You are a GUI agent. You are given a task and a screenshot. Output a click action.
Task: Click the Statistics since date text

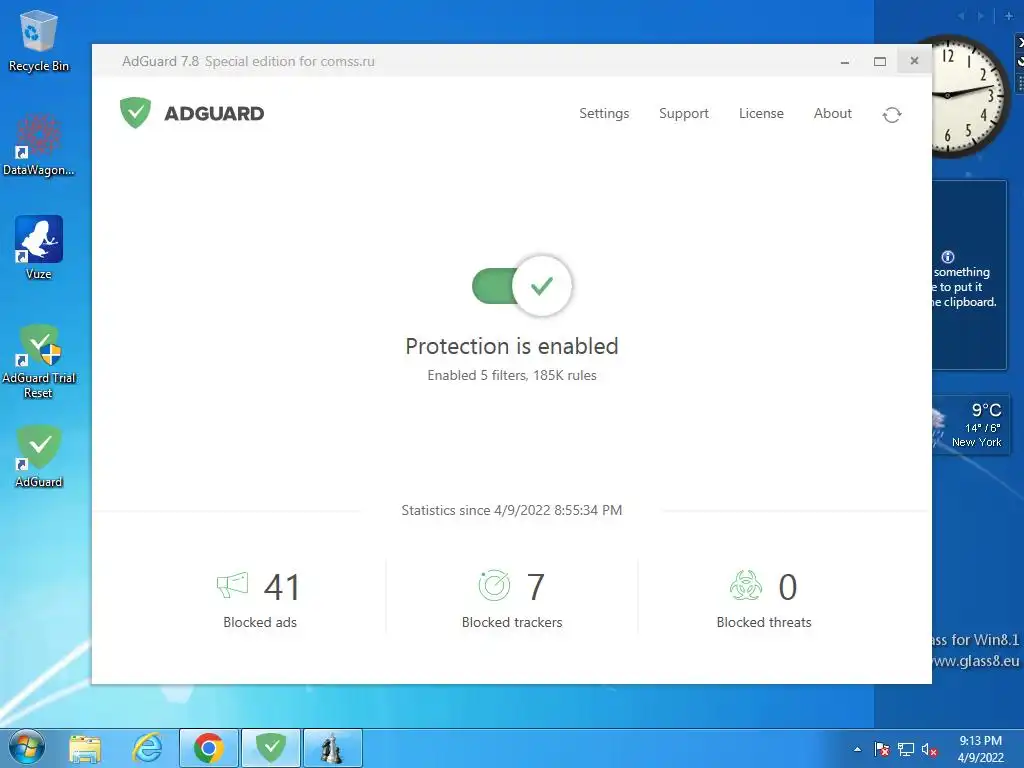(x=512, y=510)
